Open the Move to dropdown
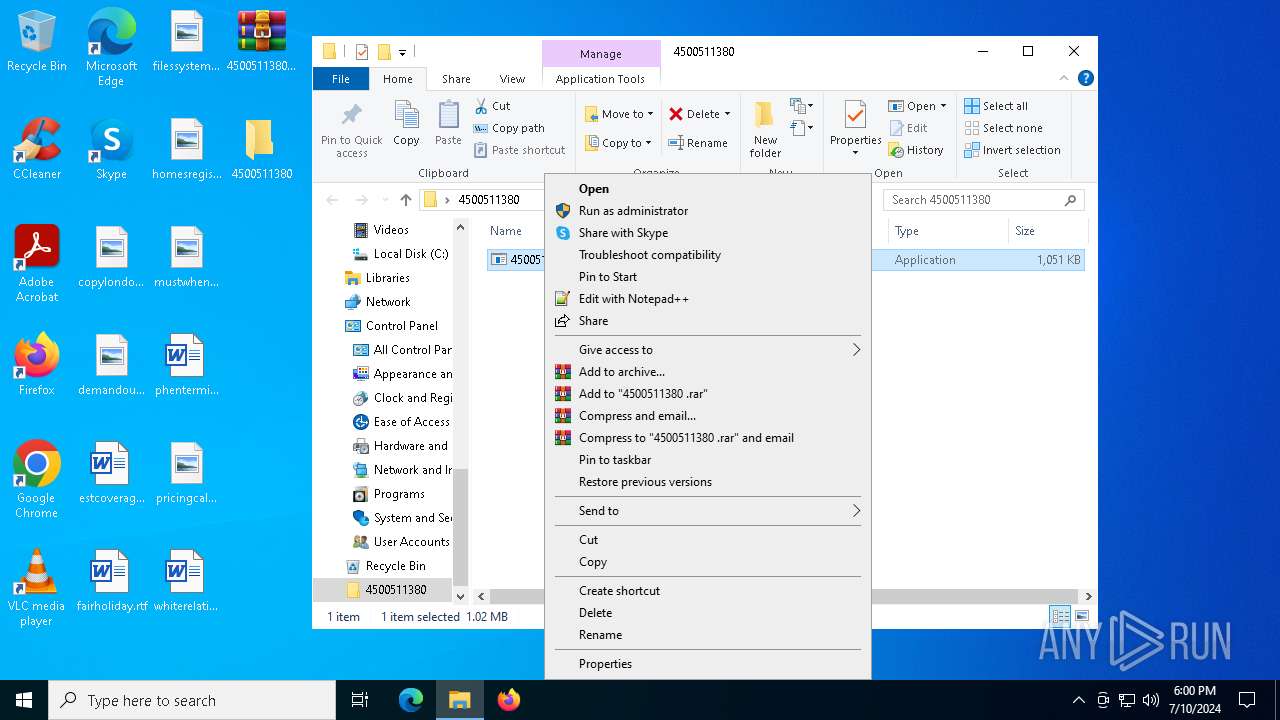 tap(619, 114)
